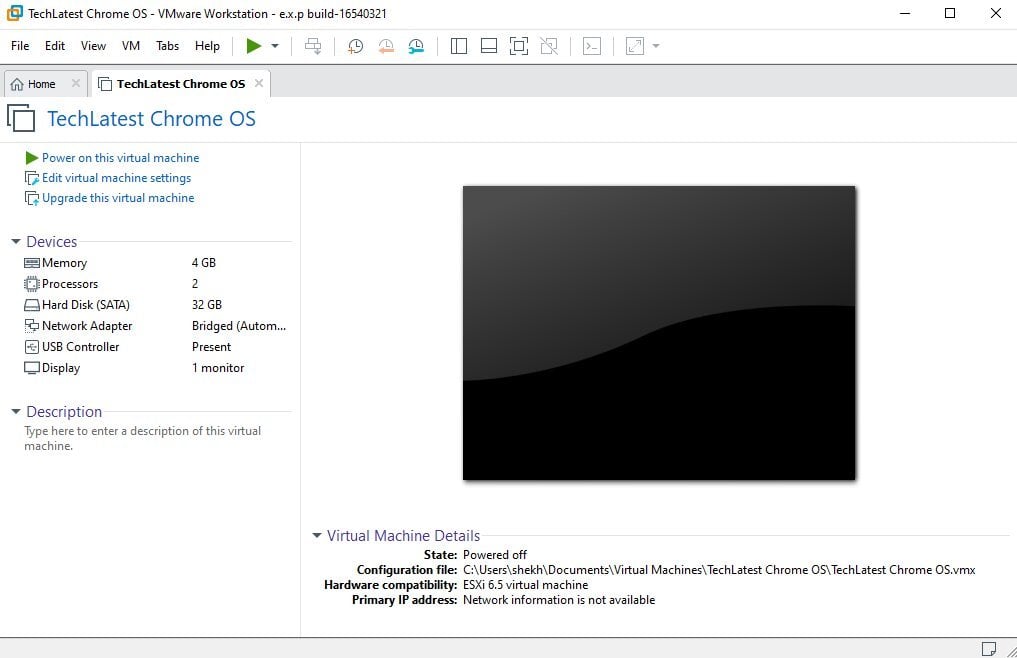Click the settings icon beside Edit virtual machine
The height and width of the screenshot is (658, 1017).
[32, 178]
